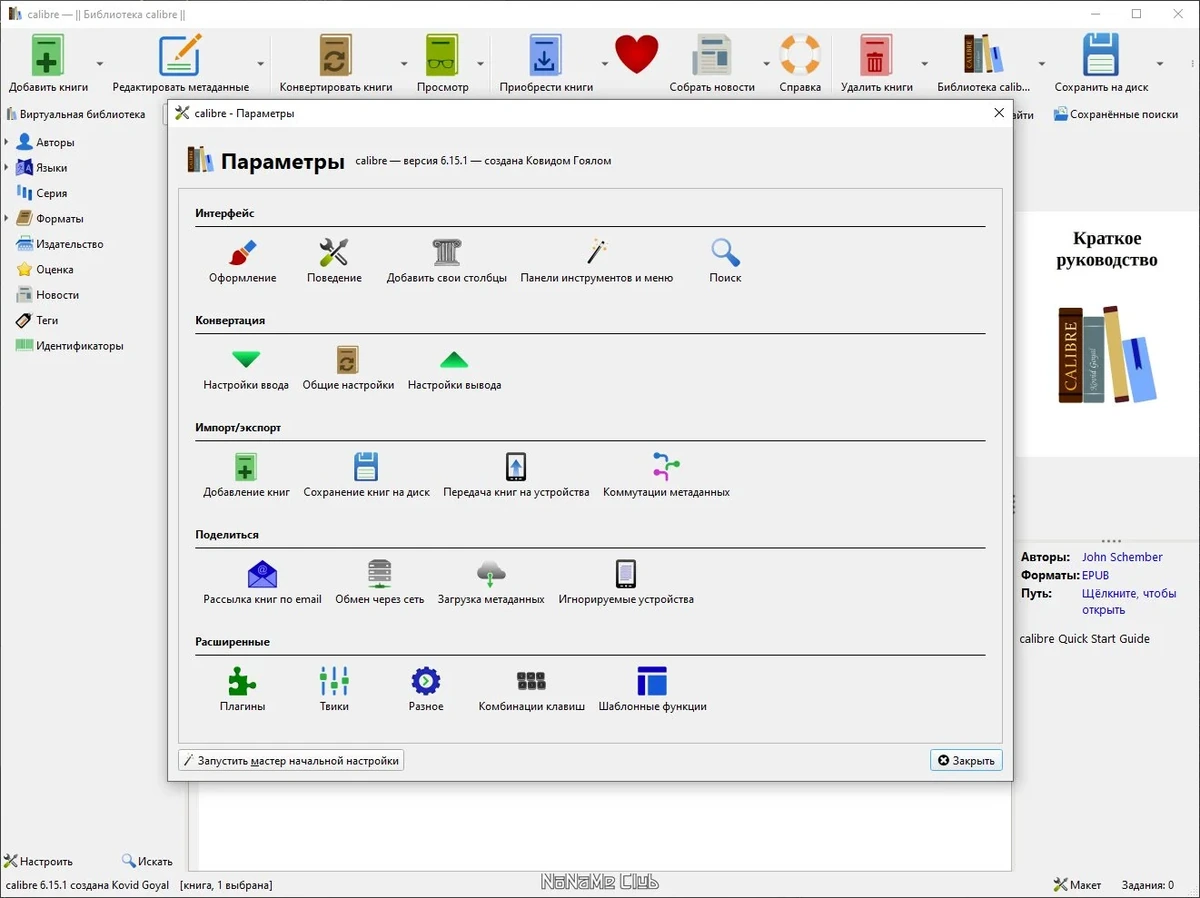1200x898 pixels.
Task: Follow the John Schember author link
Action: tap(1122, 557)
